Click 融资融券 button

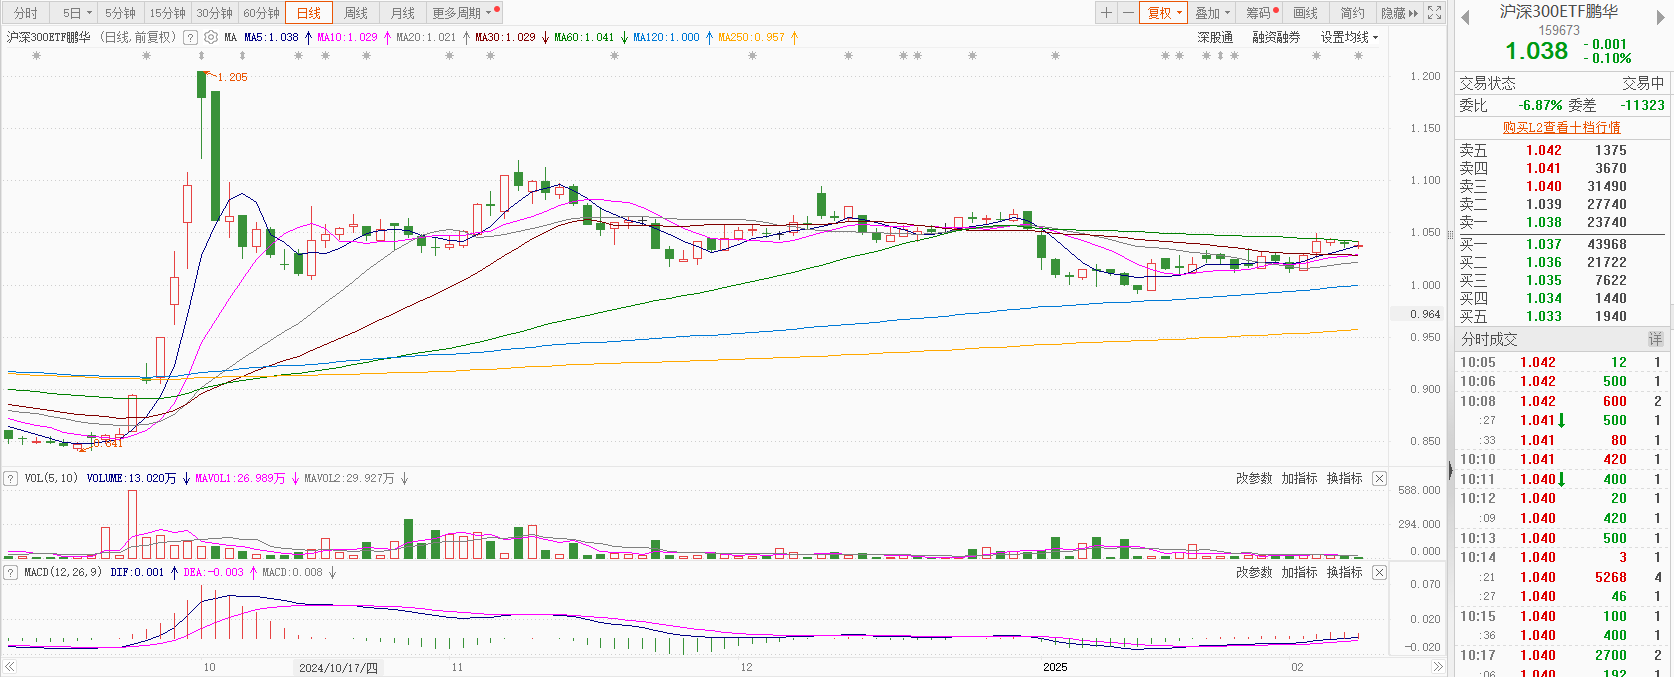tap(1276, 37)
